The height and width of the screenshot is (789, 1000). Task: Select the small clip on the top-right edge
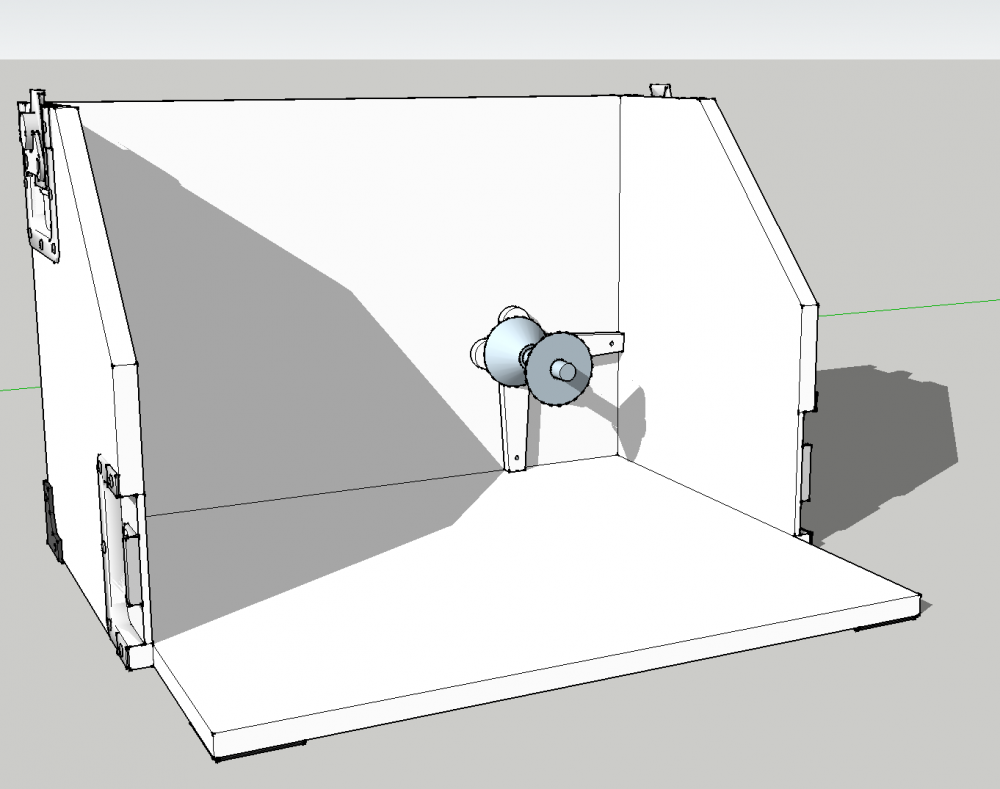661,89
